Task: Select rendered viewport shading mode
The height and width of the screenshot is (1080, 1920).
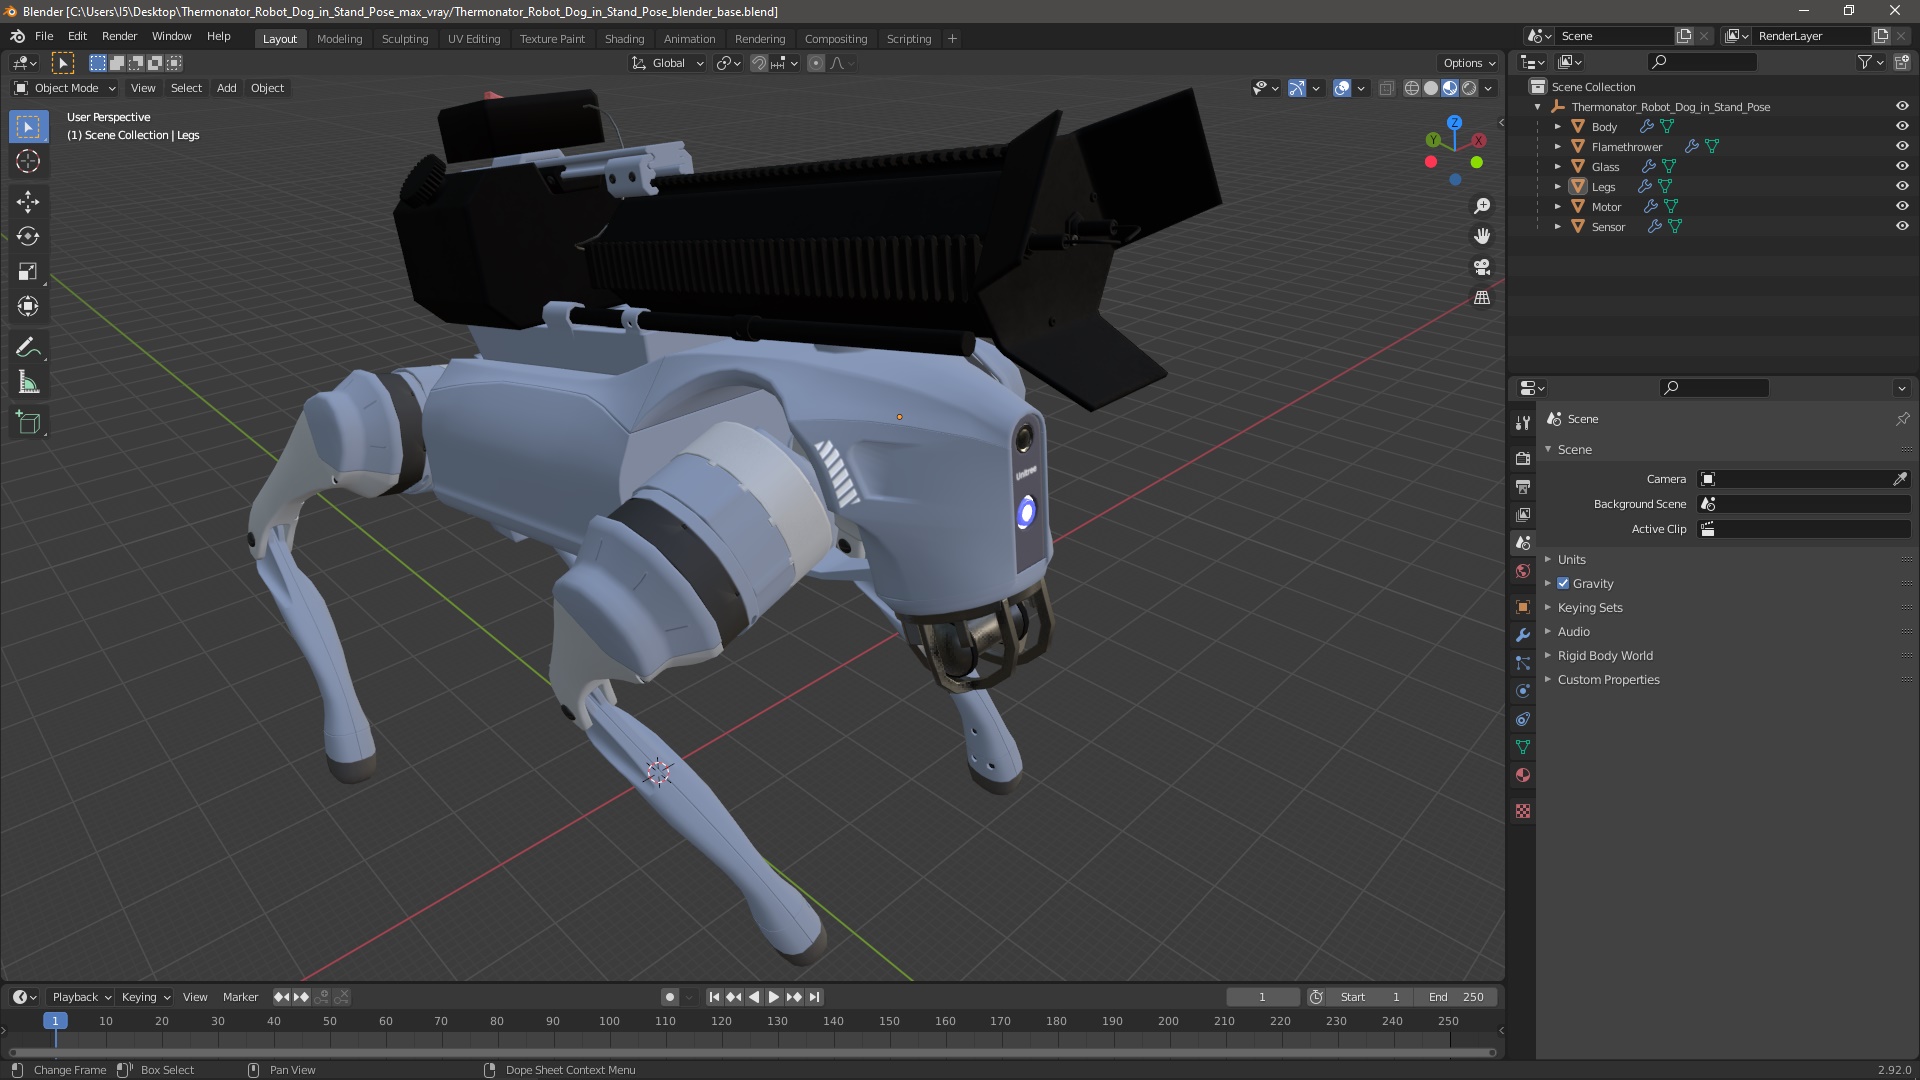Action: click(x=1469, y=88)
